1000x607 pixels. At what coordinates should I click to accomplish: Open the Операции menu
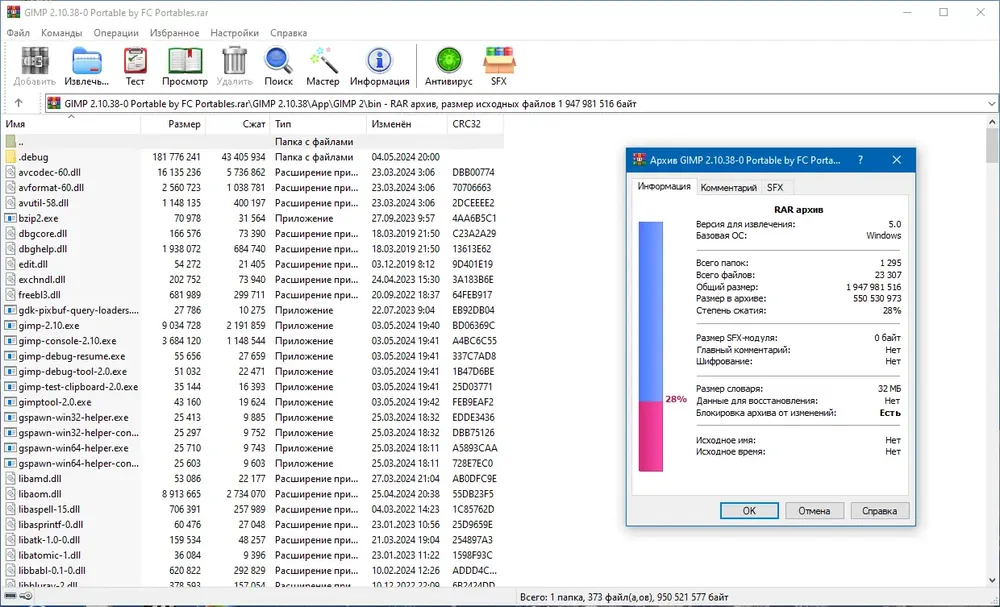click(115, 33)
